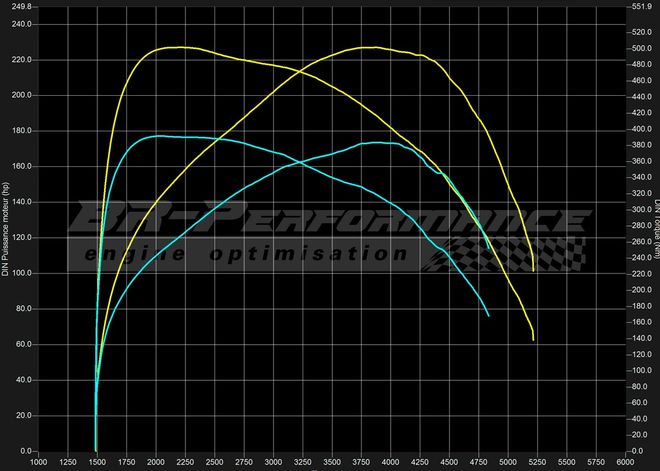Click the 249.8 label on the left axis
The height and width of the screenshot is (471, 660).
pos(20,6)
